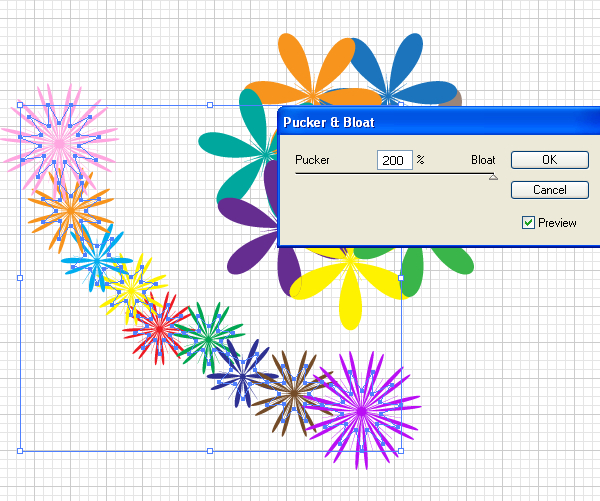
Task: Click the bottom-left selection bounding box handle
Action: click(x=20, y=451)
